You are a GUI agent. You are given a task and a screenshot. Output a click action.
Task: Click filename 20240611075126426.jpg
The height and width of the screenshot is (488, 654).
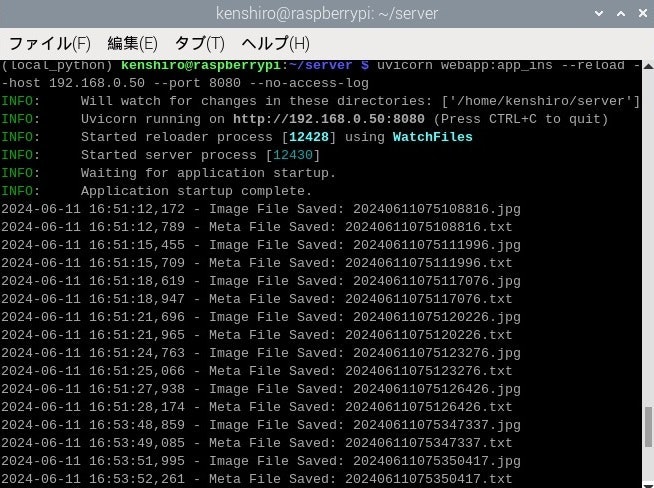coord(437,389)
